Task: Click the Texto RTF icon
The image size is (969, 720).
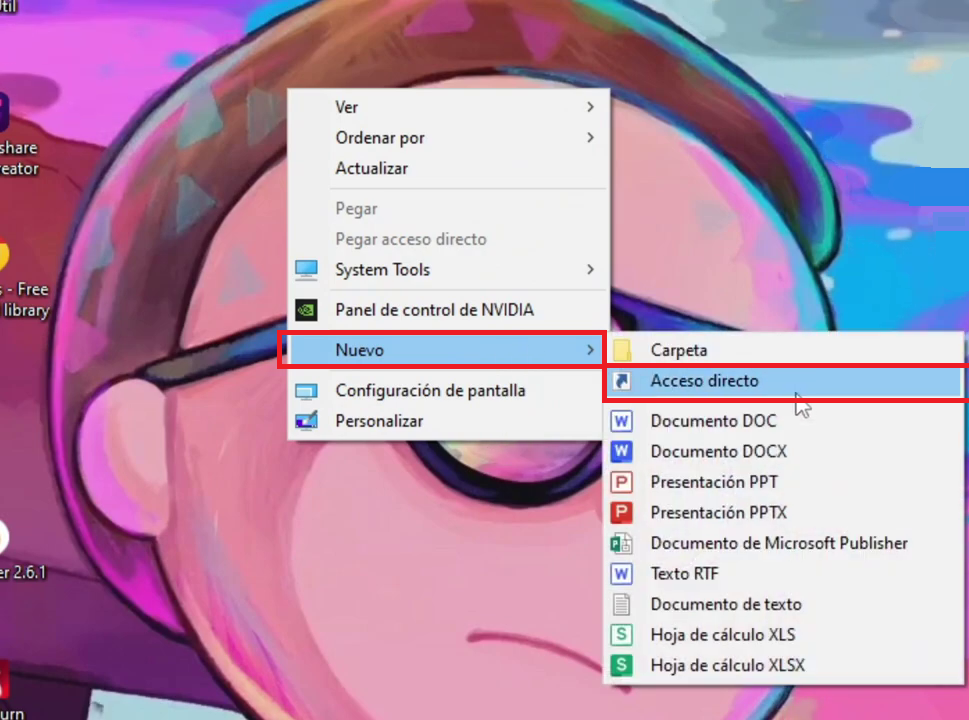Action: [622, 574]
